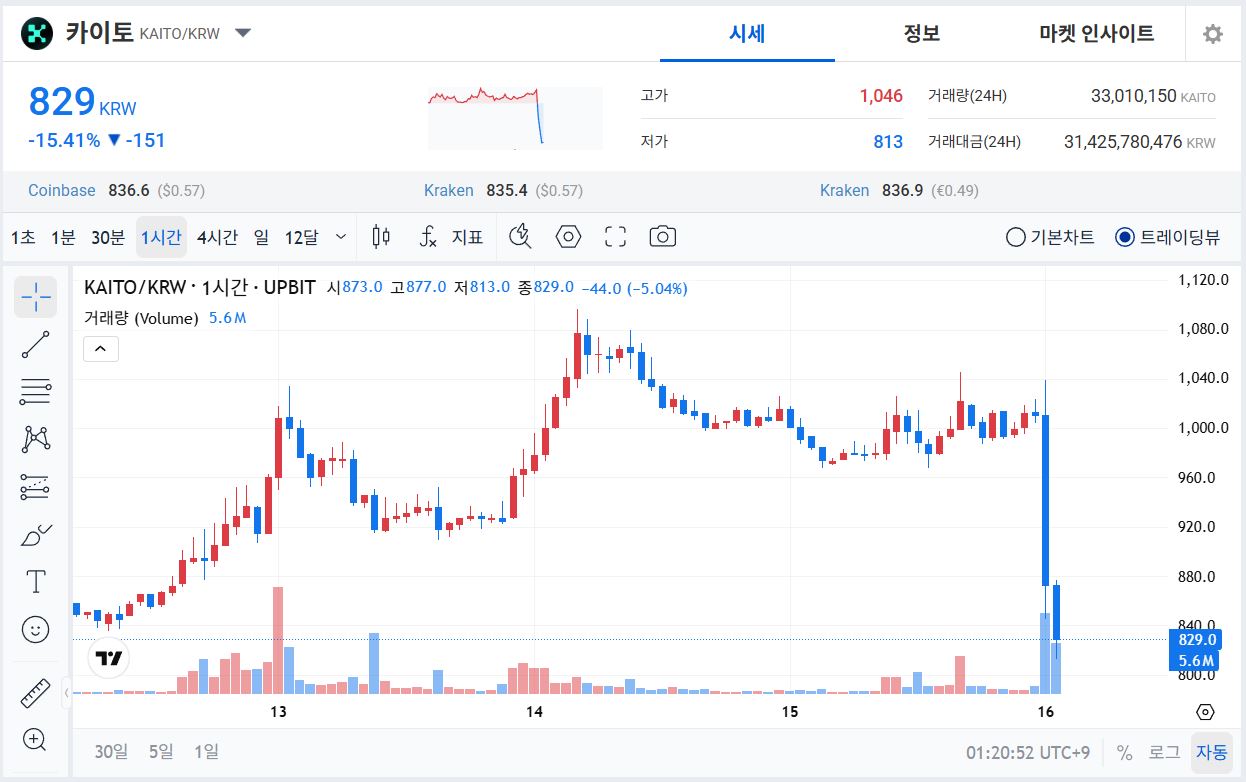
Task: Select the measure ruler tool
Action: tap(35, 692)
